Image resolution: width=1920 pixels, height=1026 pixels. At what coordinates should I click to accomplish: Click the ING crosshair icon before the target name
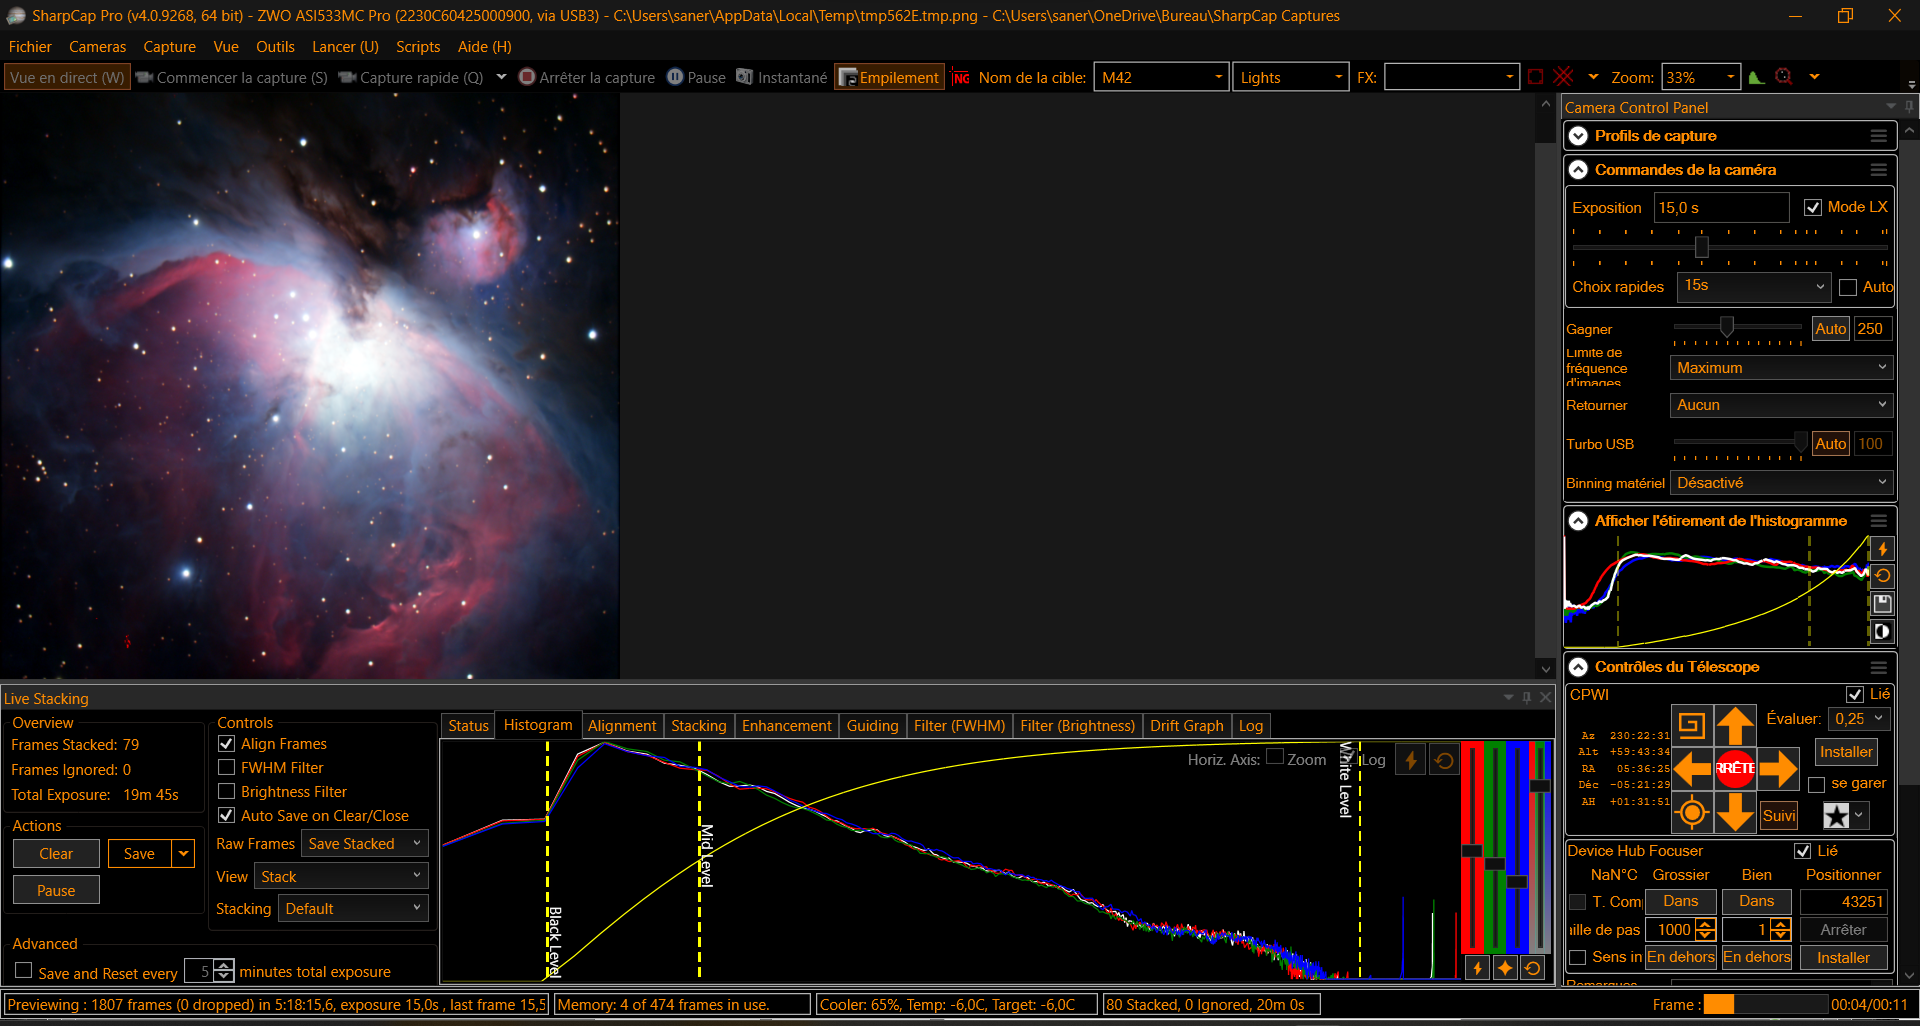click(x=961, y=77)
